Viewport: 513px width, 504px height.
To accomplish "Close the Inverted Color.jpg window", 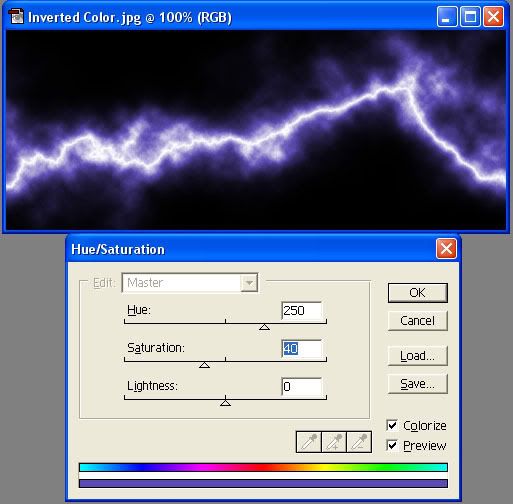I will click(493, 17).
